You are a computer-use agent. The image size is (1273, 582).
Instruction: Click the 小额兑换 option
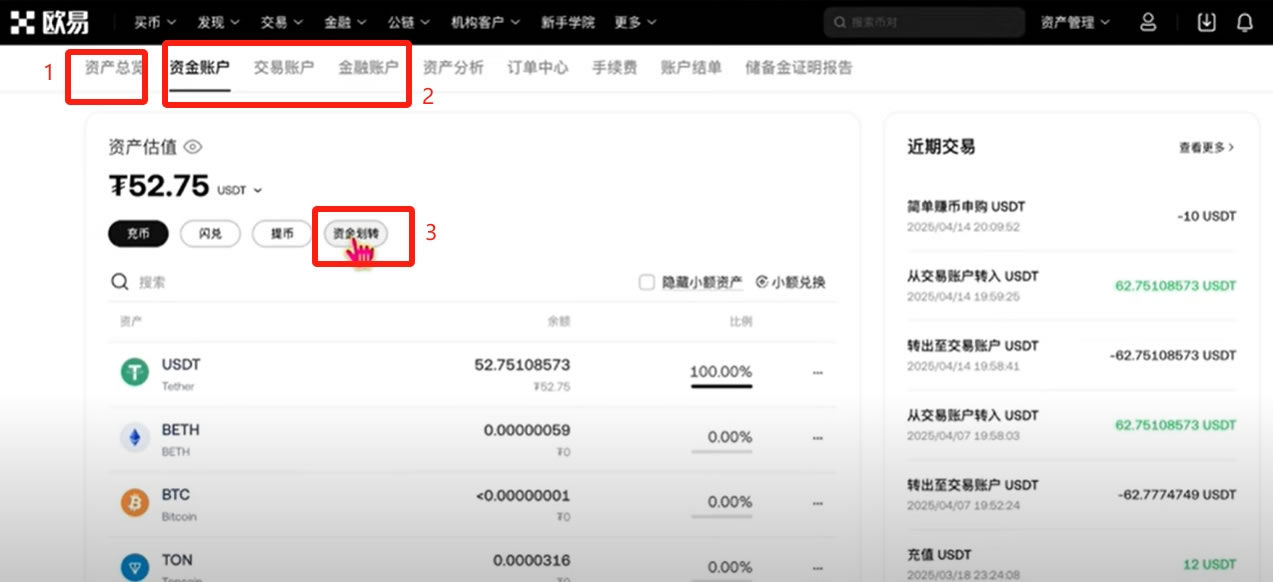pyautogui.click(x=790, y=283)
